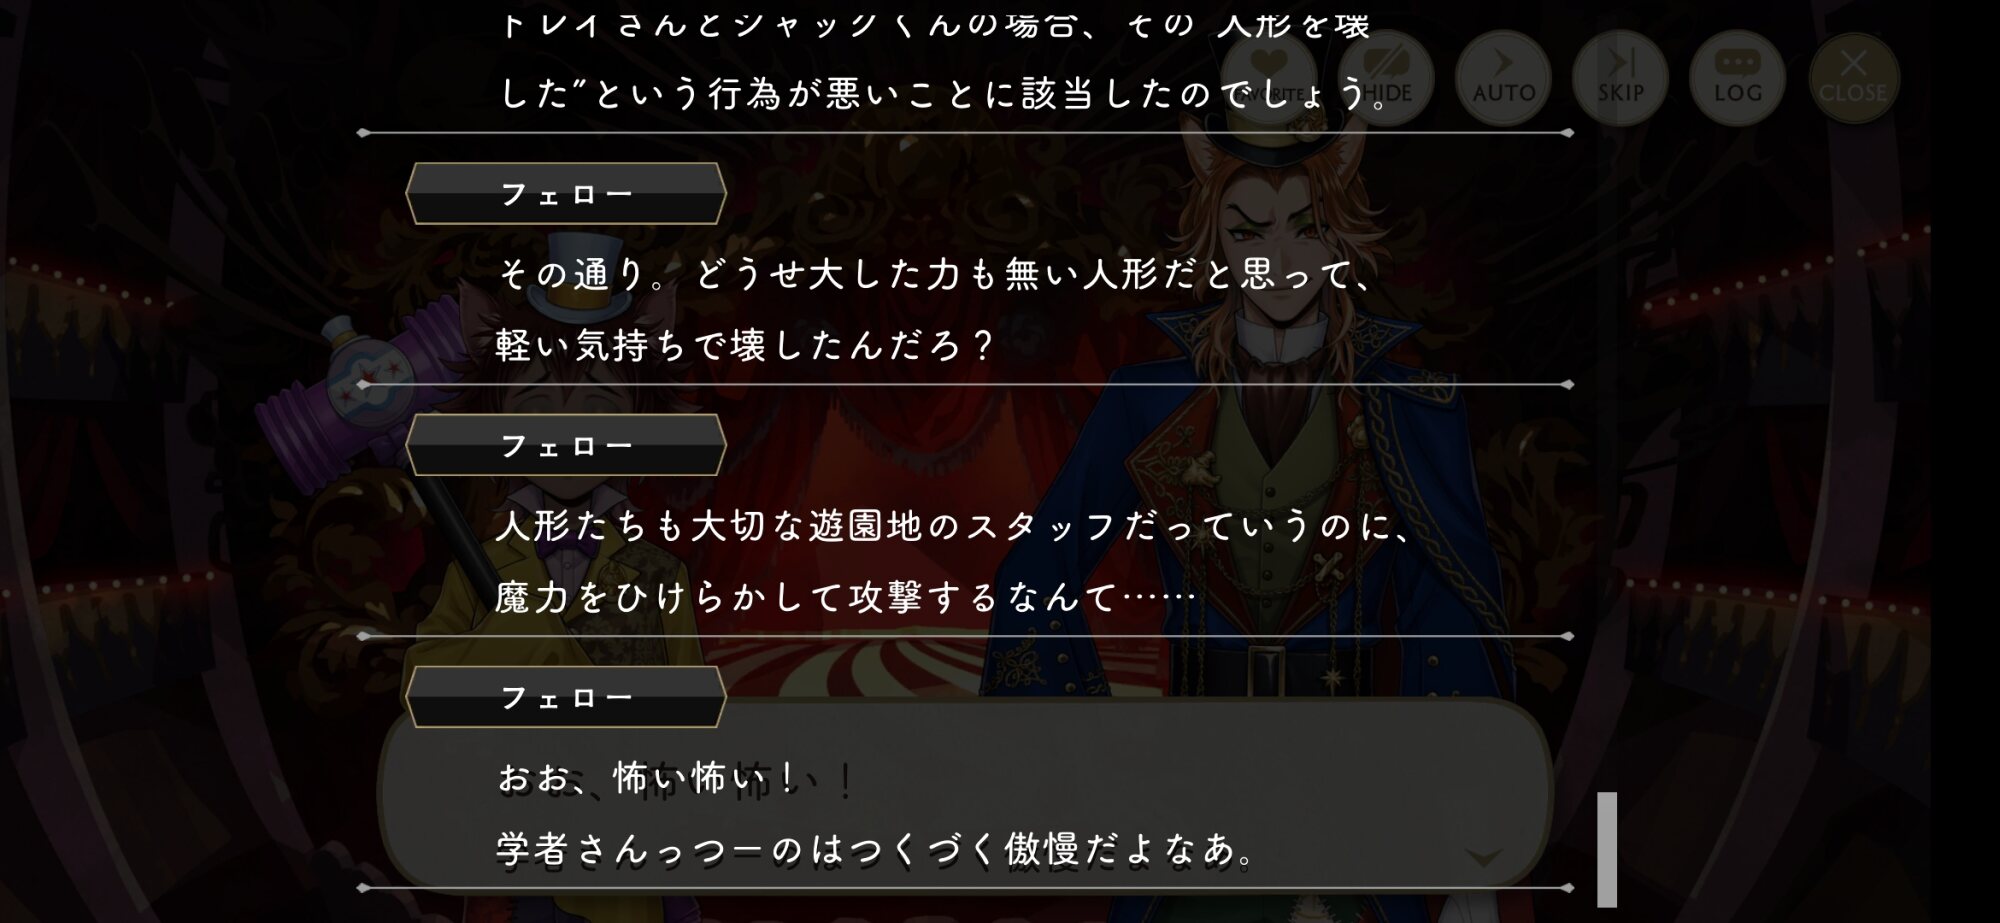Viewport: 2000px width, 923px height.
Task: Select log line 'おお、怖い怖い！'
Action: pyautogui.click(x=648, y=777)
